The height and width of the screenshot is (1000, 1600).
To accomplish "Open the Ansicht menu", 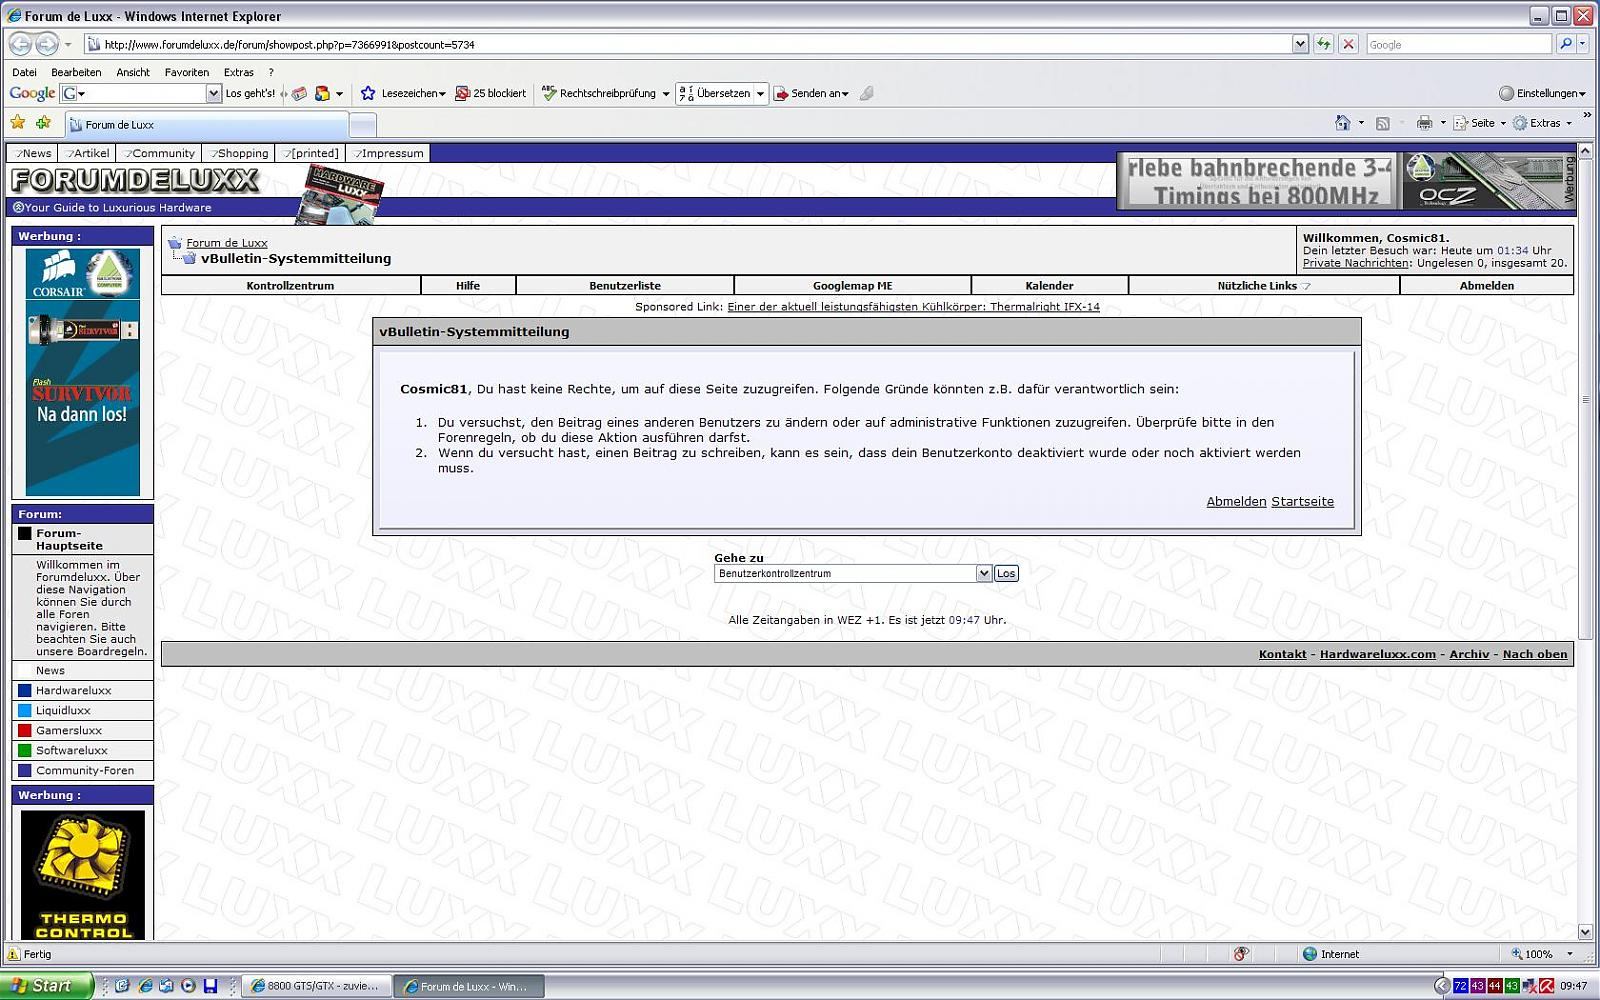I will 133,72.
